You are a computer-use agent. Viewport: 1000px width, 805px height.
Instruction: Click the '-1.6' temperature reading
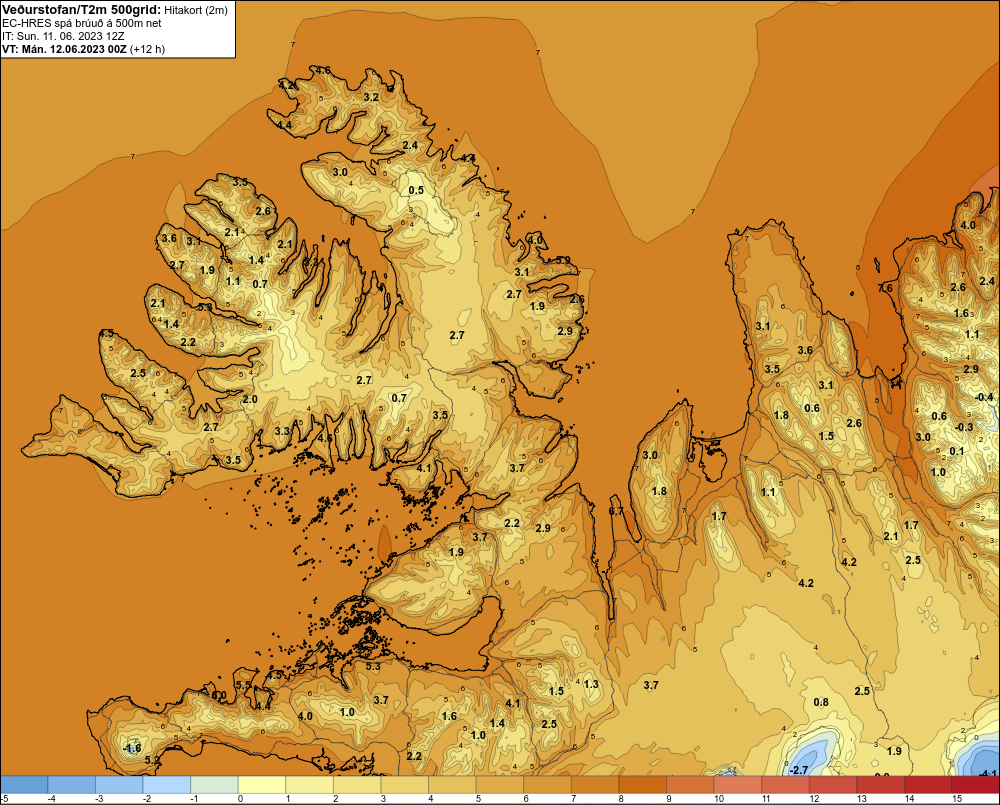point(132,748)
